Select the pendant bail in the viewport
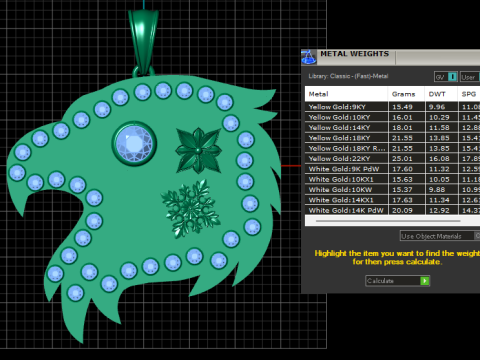 (144, 43)
